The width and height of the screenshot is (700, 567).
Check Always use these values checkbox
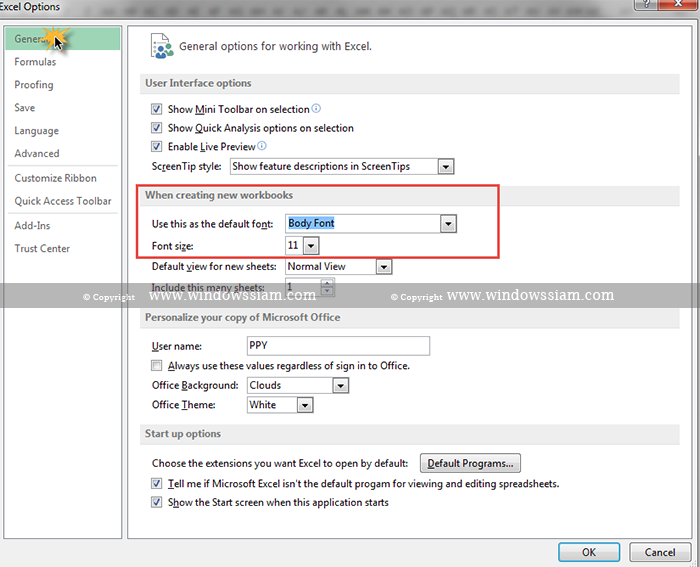tap(156, 366)
